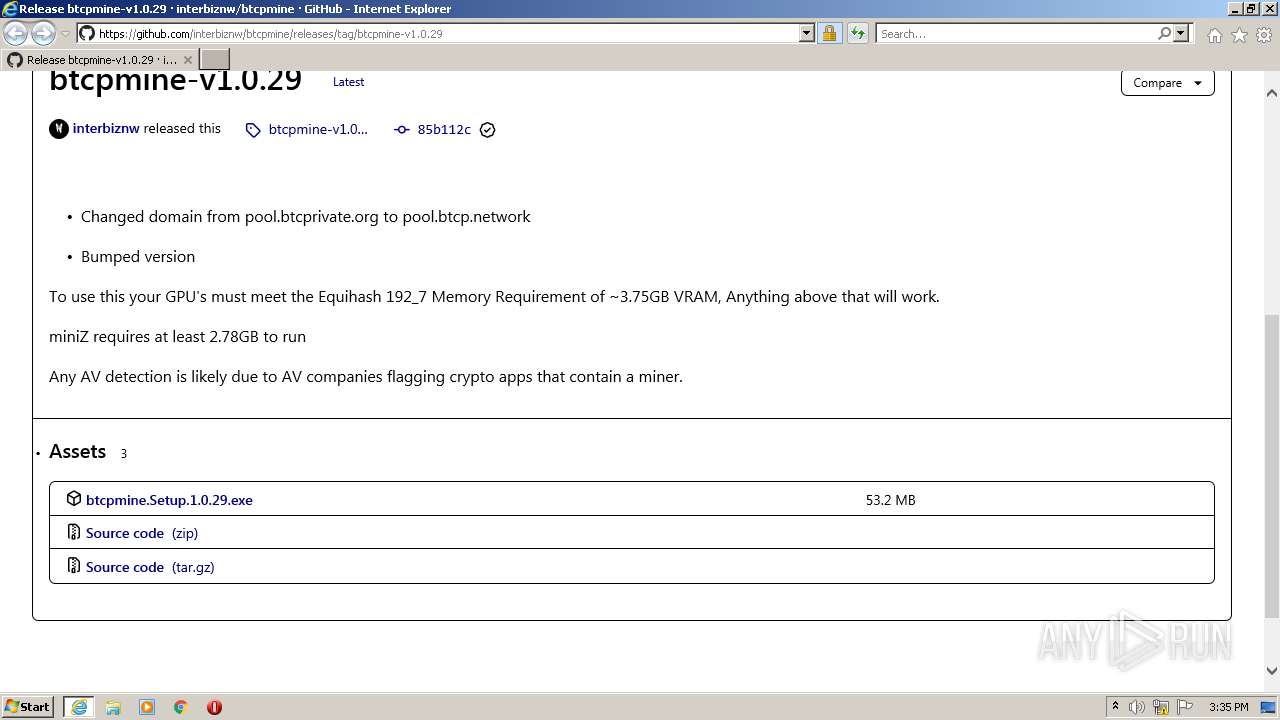Screen dimensions: 1280x720
Task: Click the package icon for btcpmine.Setup exe
Action: coord(74,498)
